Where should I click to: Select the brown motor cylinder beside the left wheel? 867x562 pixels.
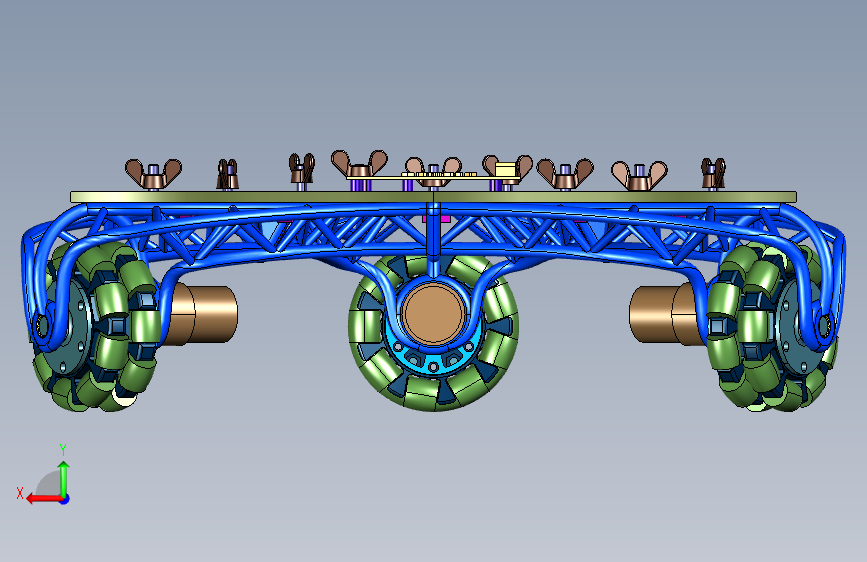point(202,315)
